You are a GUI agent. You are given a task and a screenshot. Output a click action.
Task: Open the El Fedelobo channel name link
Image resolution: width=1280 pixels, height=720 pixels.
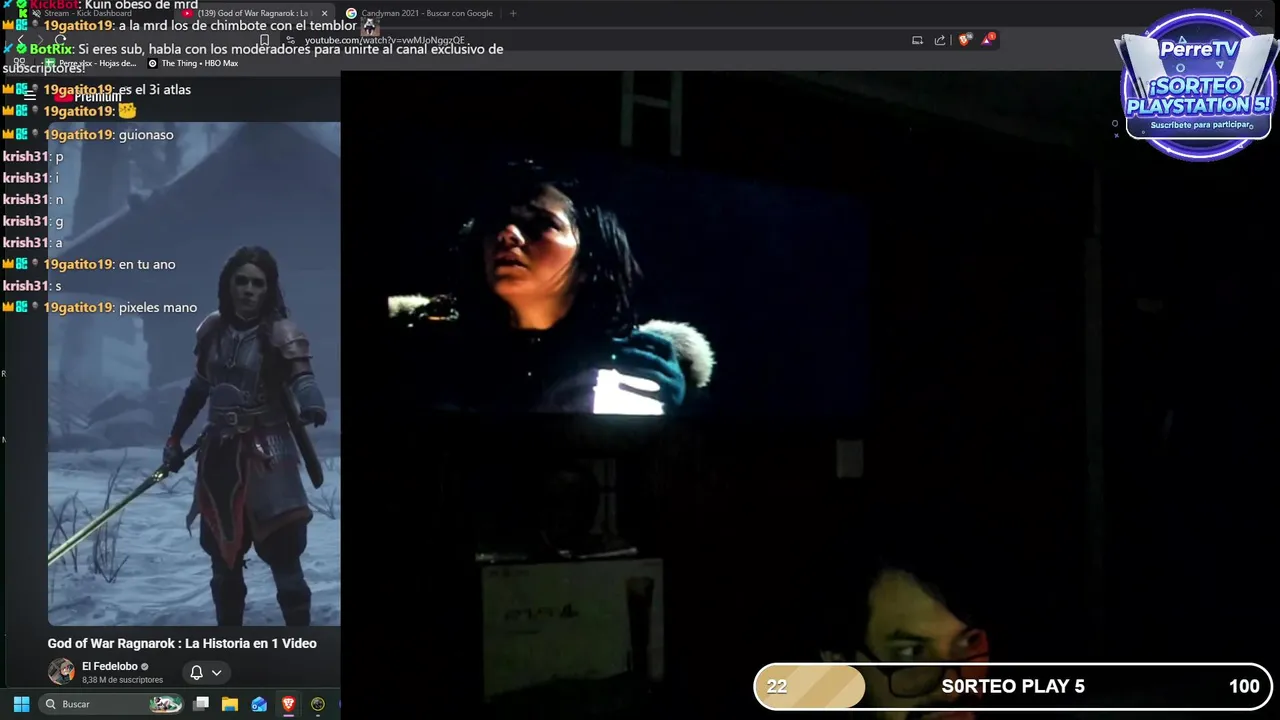[110, 666]
